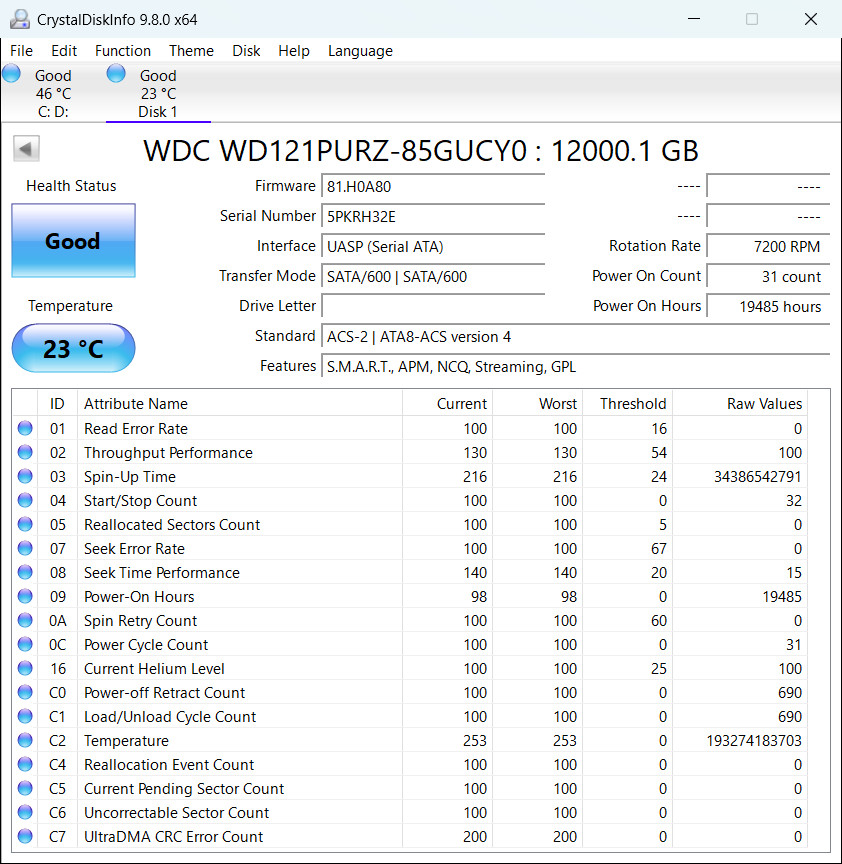Open the Function menu
Screen dimensions: 842x864
coord(123,51)
